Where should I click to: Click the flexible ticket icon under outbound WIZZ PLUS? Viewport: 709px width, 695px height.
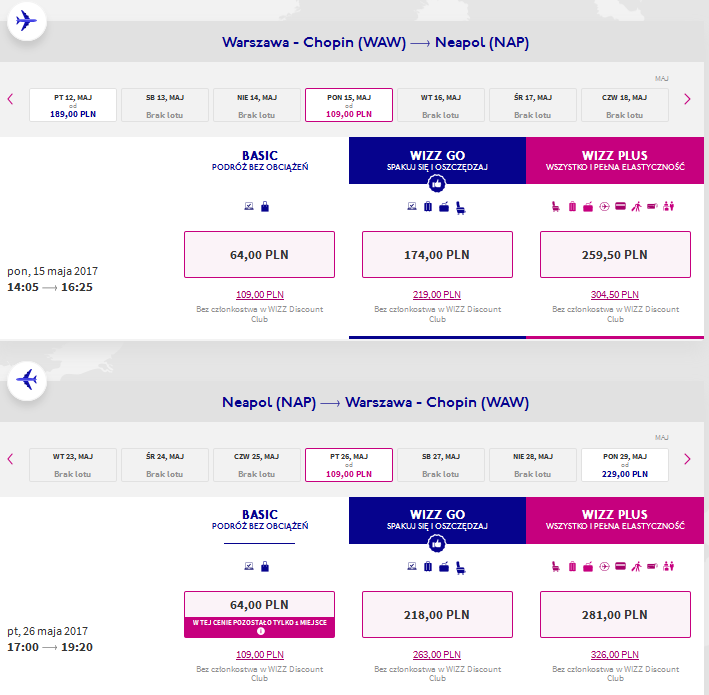pyautogui.click(x=652, y=207)
